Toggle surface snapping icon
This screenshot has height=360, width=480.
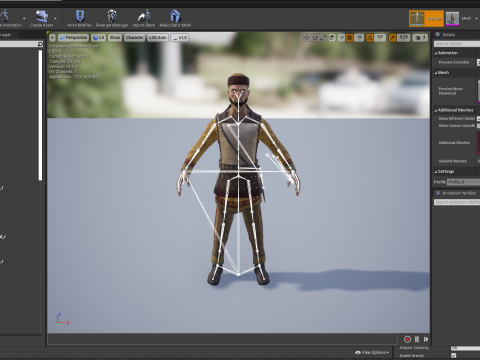click(341, 38)
